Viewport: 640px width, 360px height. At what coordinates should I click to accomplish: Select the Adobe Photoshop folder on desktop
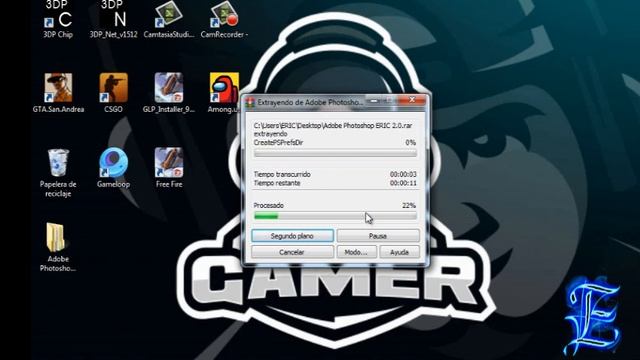[58, 247]
